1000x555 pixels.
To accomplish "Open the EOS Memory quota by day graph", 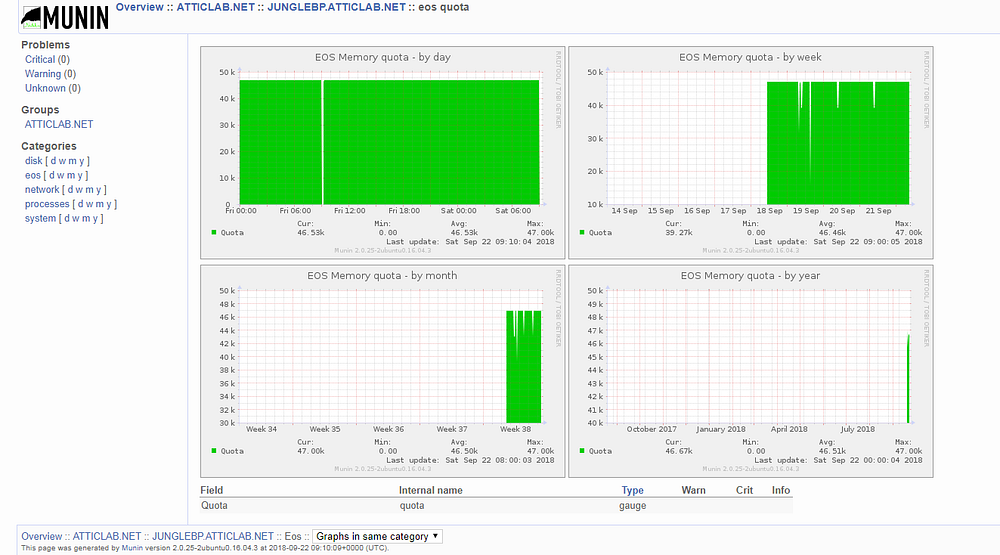I will click(383, 152).
